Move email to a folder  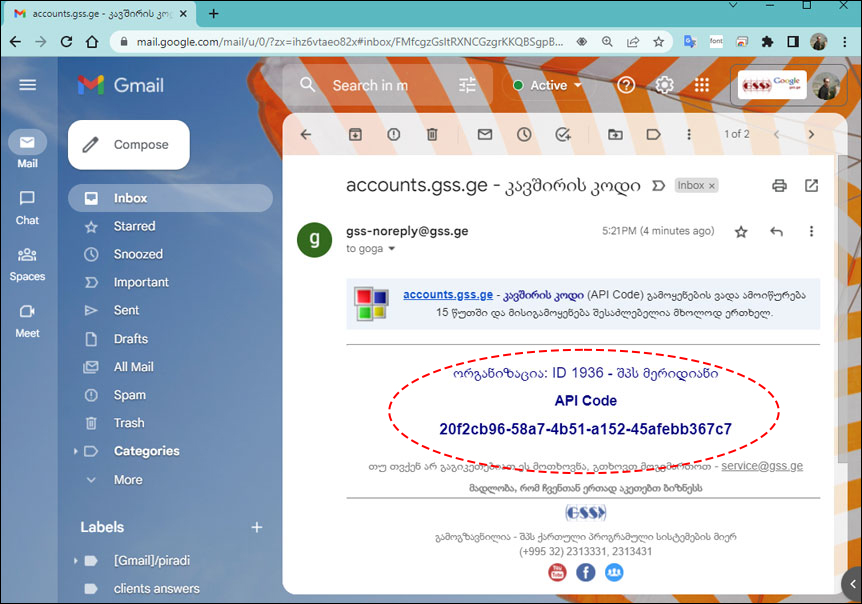pyautogui.click(x=615, y=134)
